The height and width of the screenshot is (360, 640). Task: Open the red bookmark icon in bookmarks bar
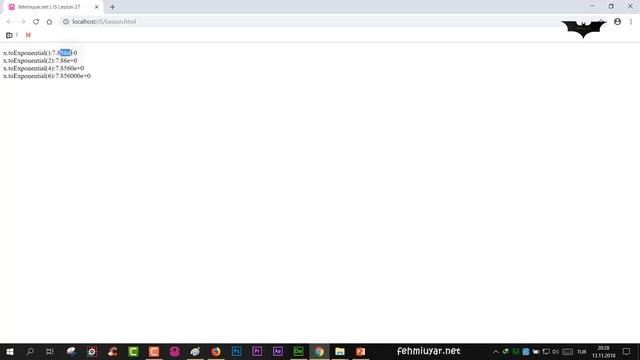28,35
